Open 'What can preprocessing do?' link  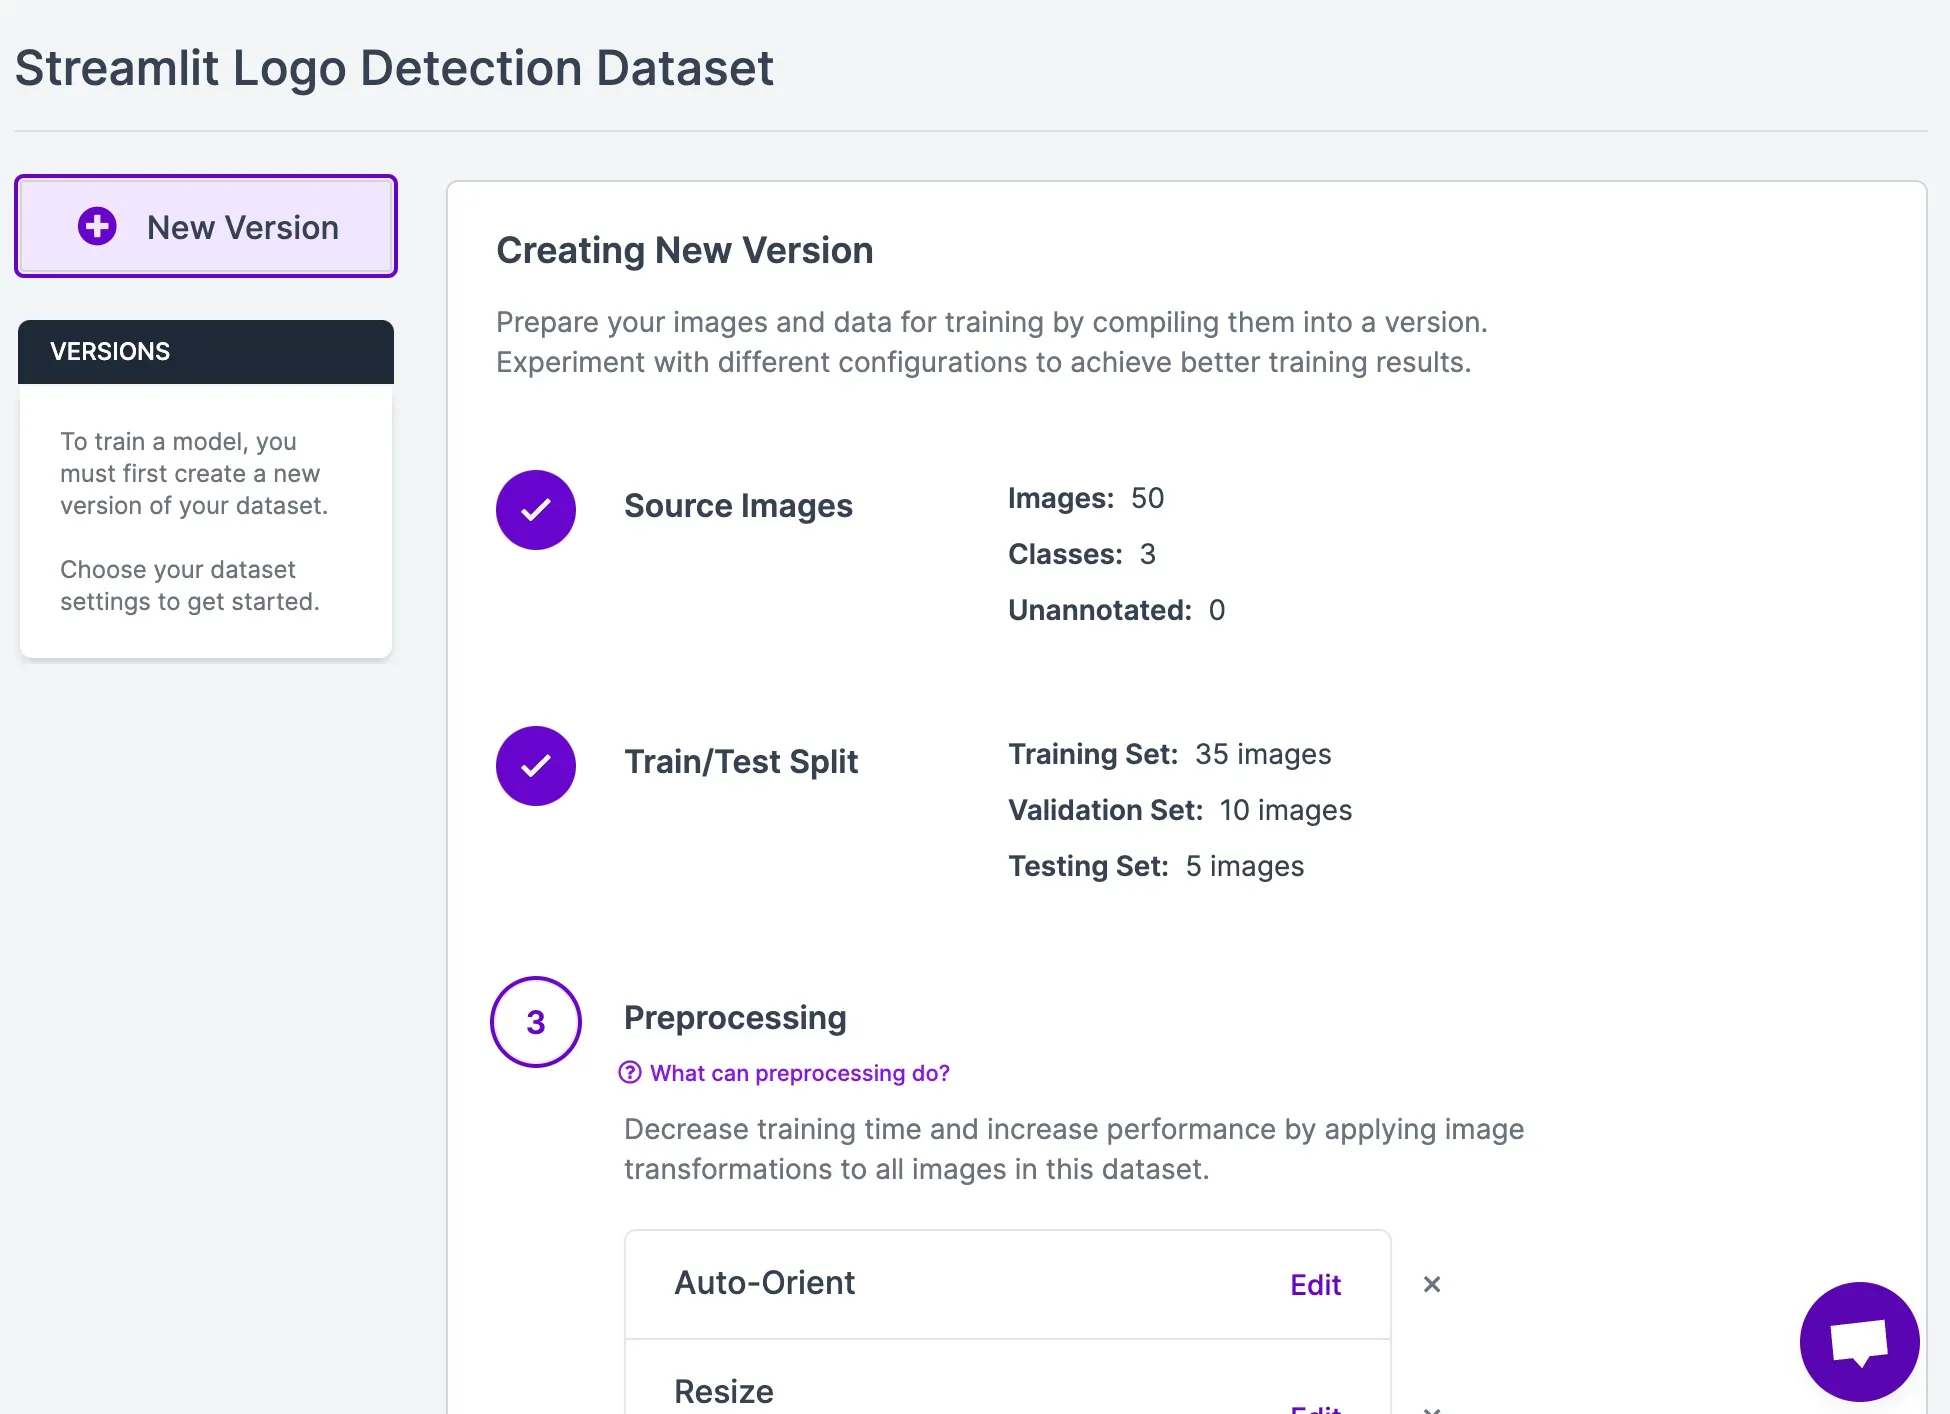pos(799,1073)
